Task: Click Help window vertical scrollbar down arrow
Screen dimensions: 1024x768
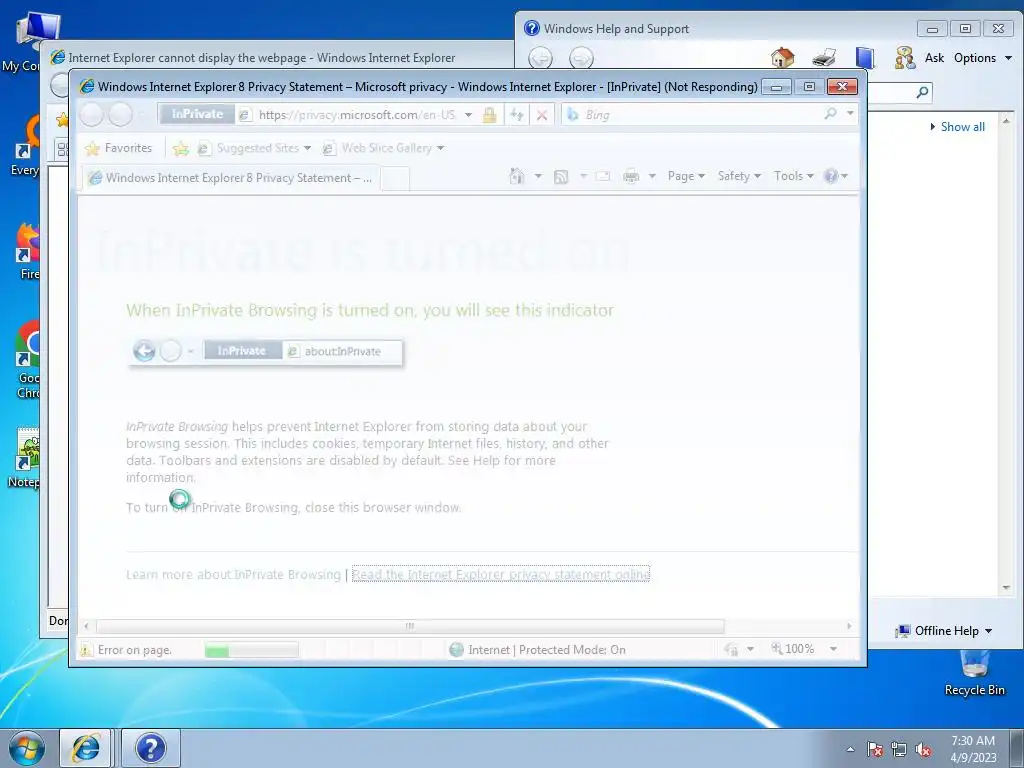Action: pos(1006,588)
